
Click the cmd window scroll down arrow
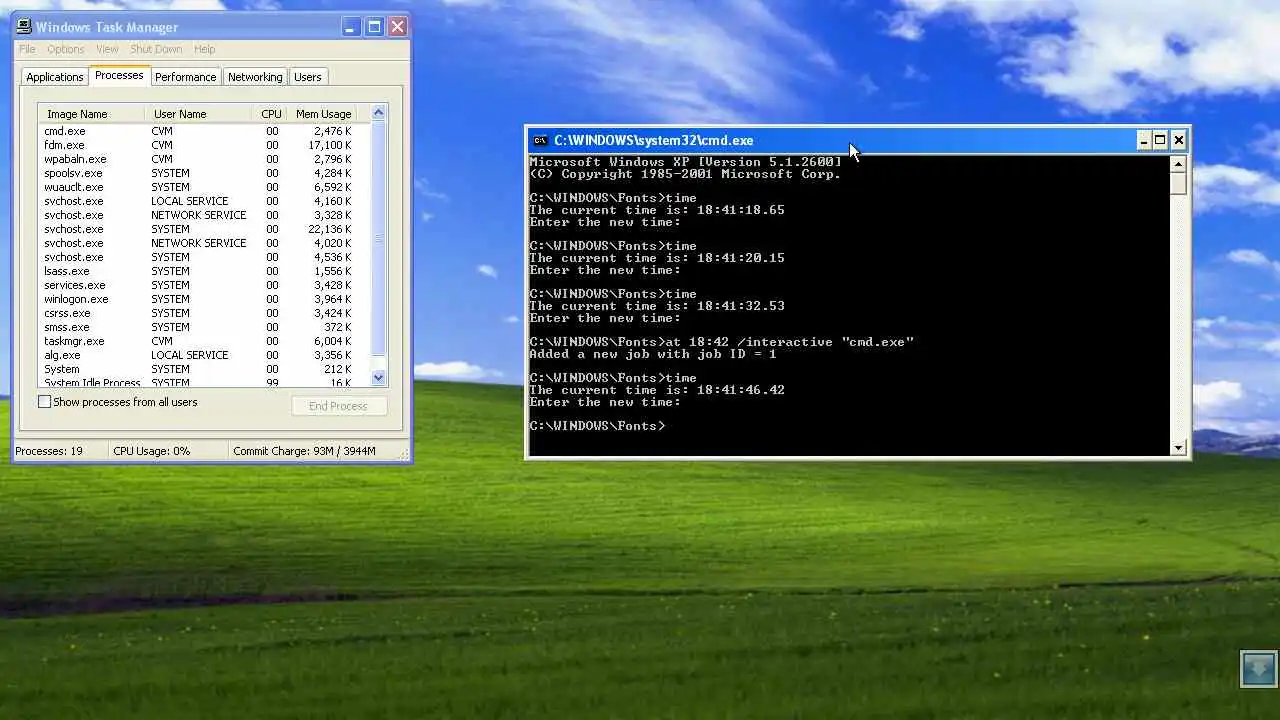tap(1178, 448)
